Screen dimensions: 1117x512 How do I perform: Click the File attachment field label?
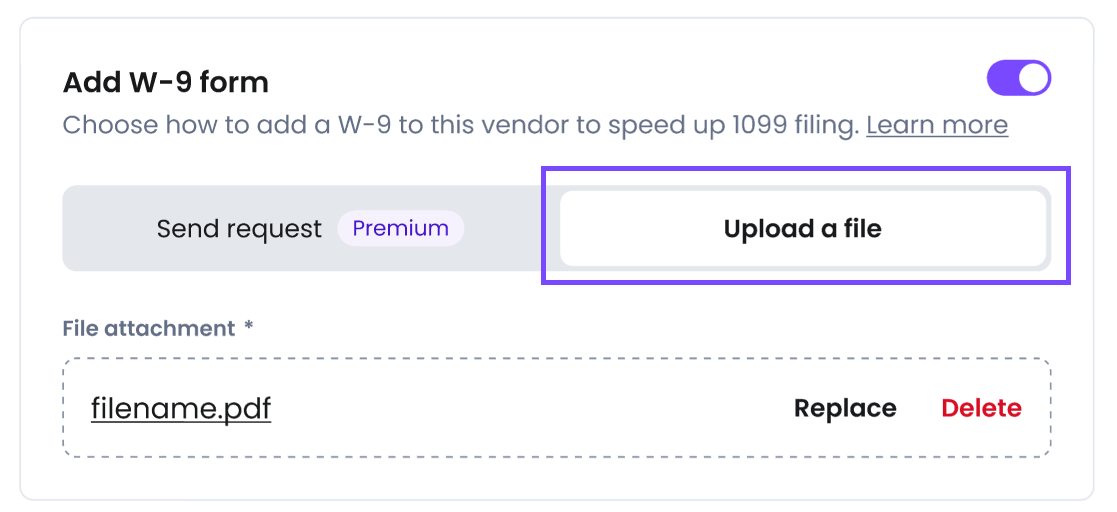[148, 328]
